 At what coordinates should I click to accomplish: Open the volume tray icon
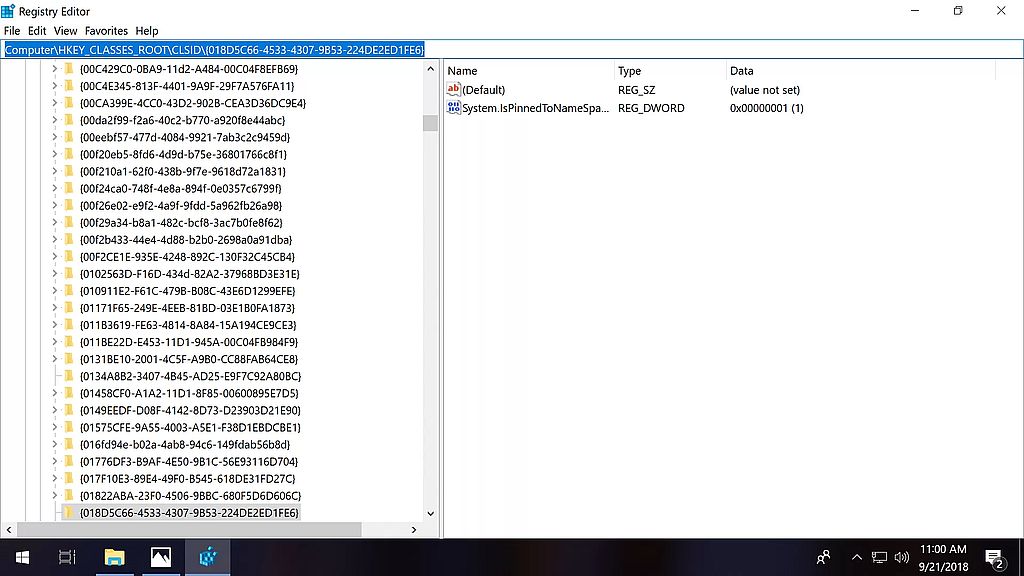coord(902,557)
